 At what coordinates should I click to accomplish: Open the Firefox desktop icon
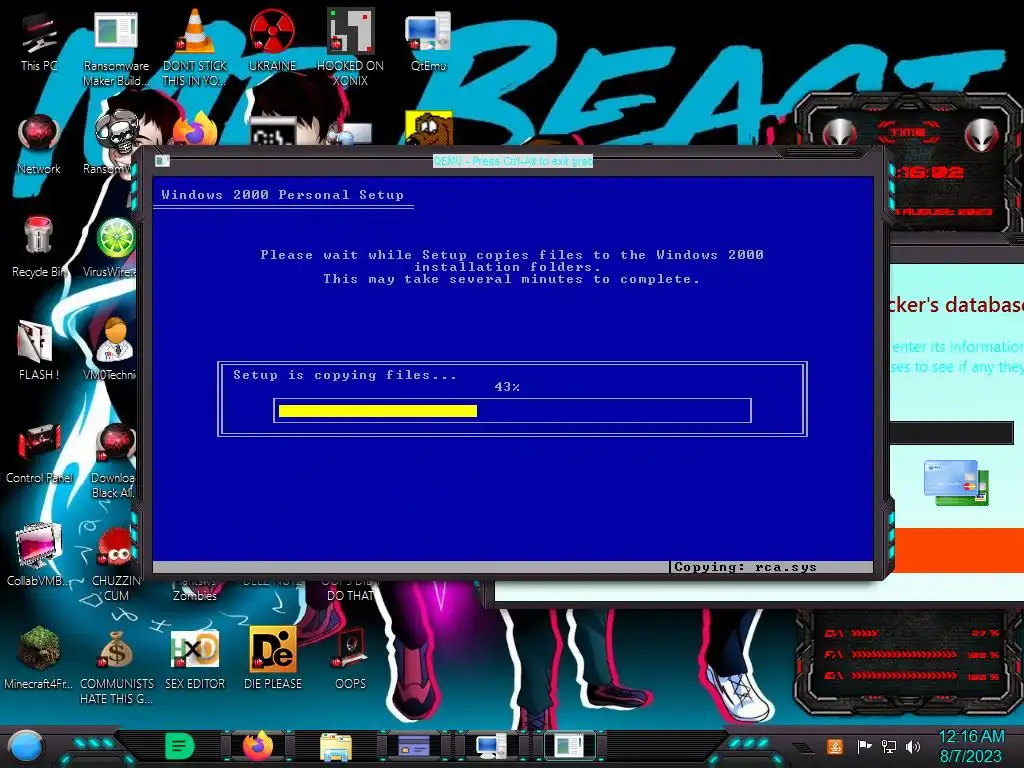click(195, 129)
